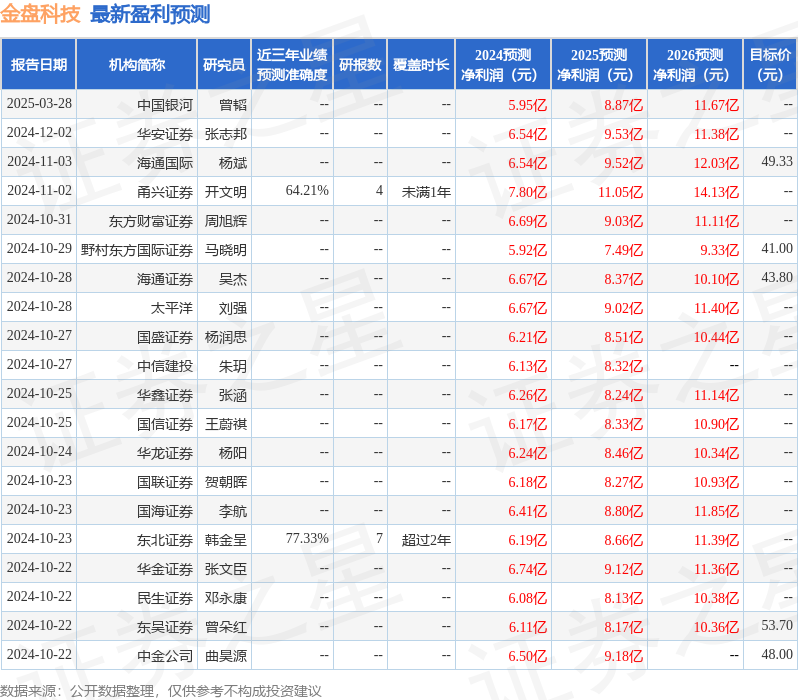The width and height of the screenshot is (798, 700).
Task: Click the 机构简称 column header
Action: point(136,65)
